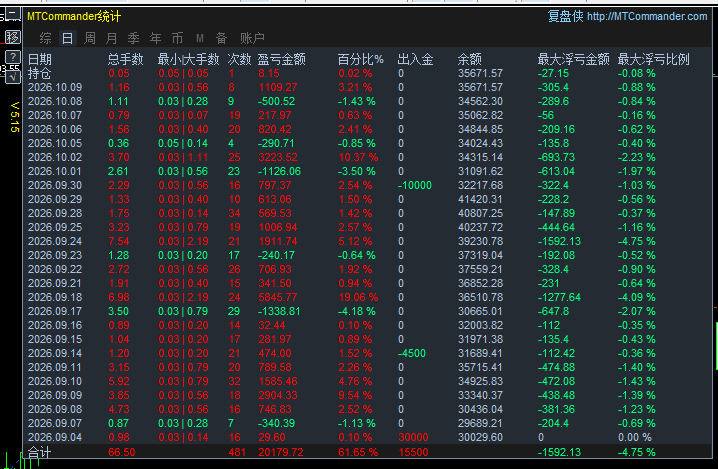Viewport: 718px width, 469px height.
Task: Collapse the panel with the minus button
Action: tap(13, 14)
